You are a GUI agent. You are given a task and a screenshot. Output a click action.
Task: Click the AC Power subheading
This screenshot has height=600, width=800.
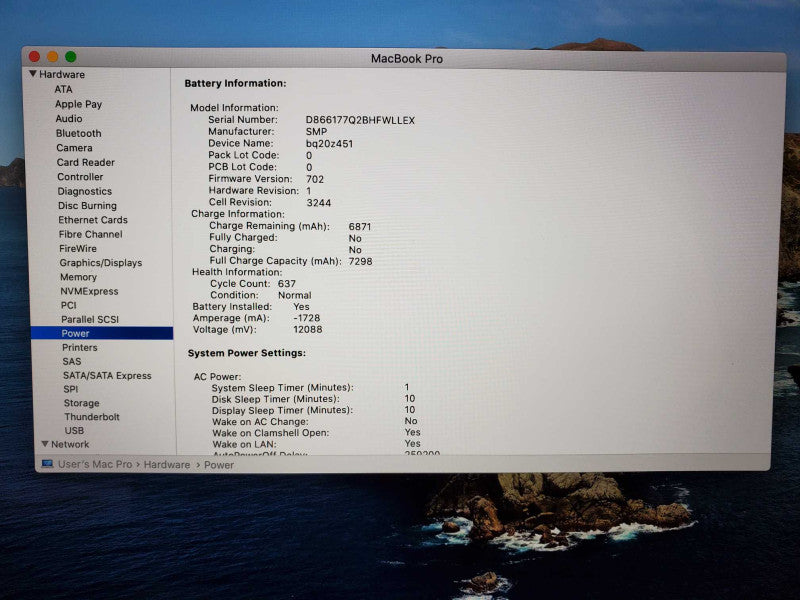click(217, 377)
